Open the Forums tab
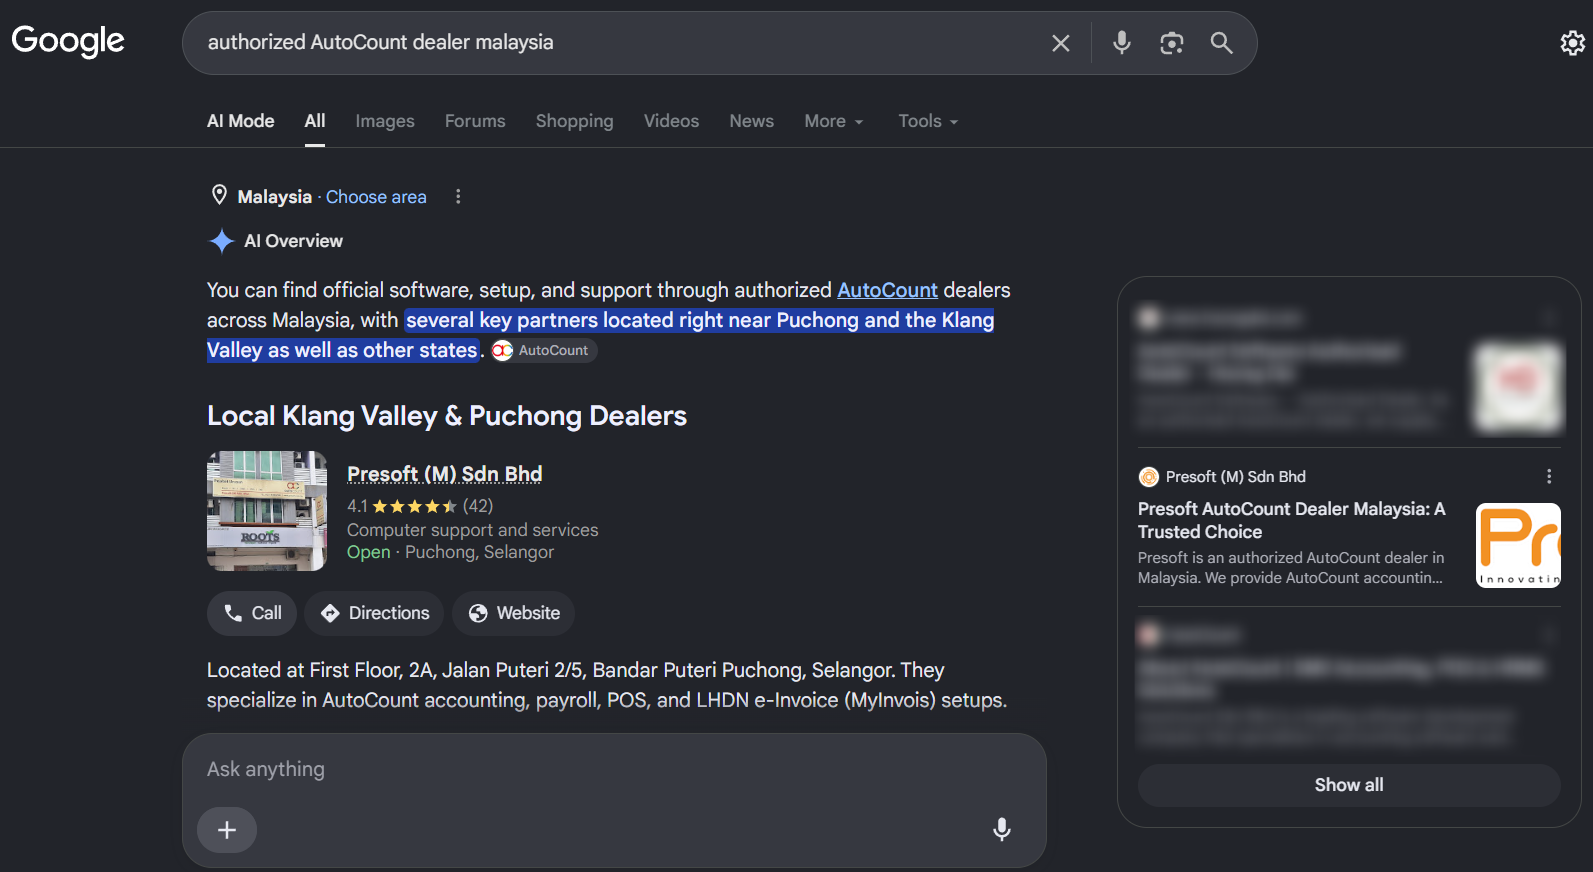The image size is (1593, 872). (x=475, y=121)
